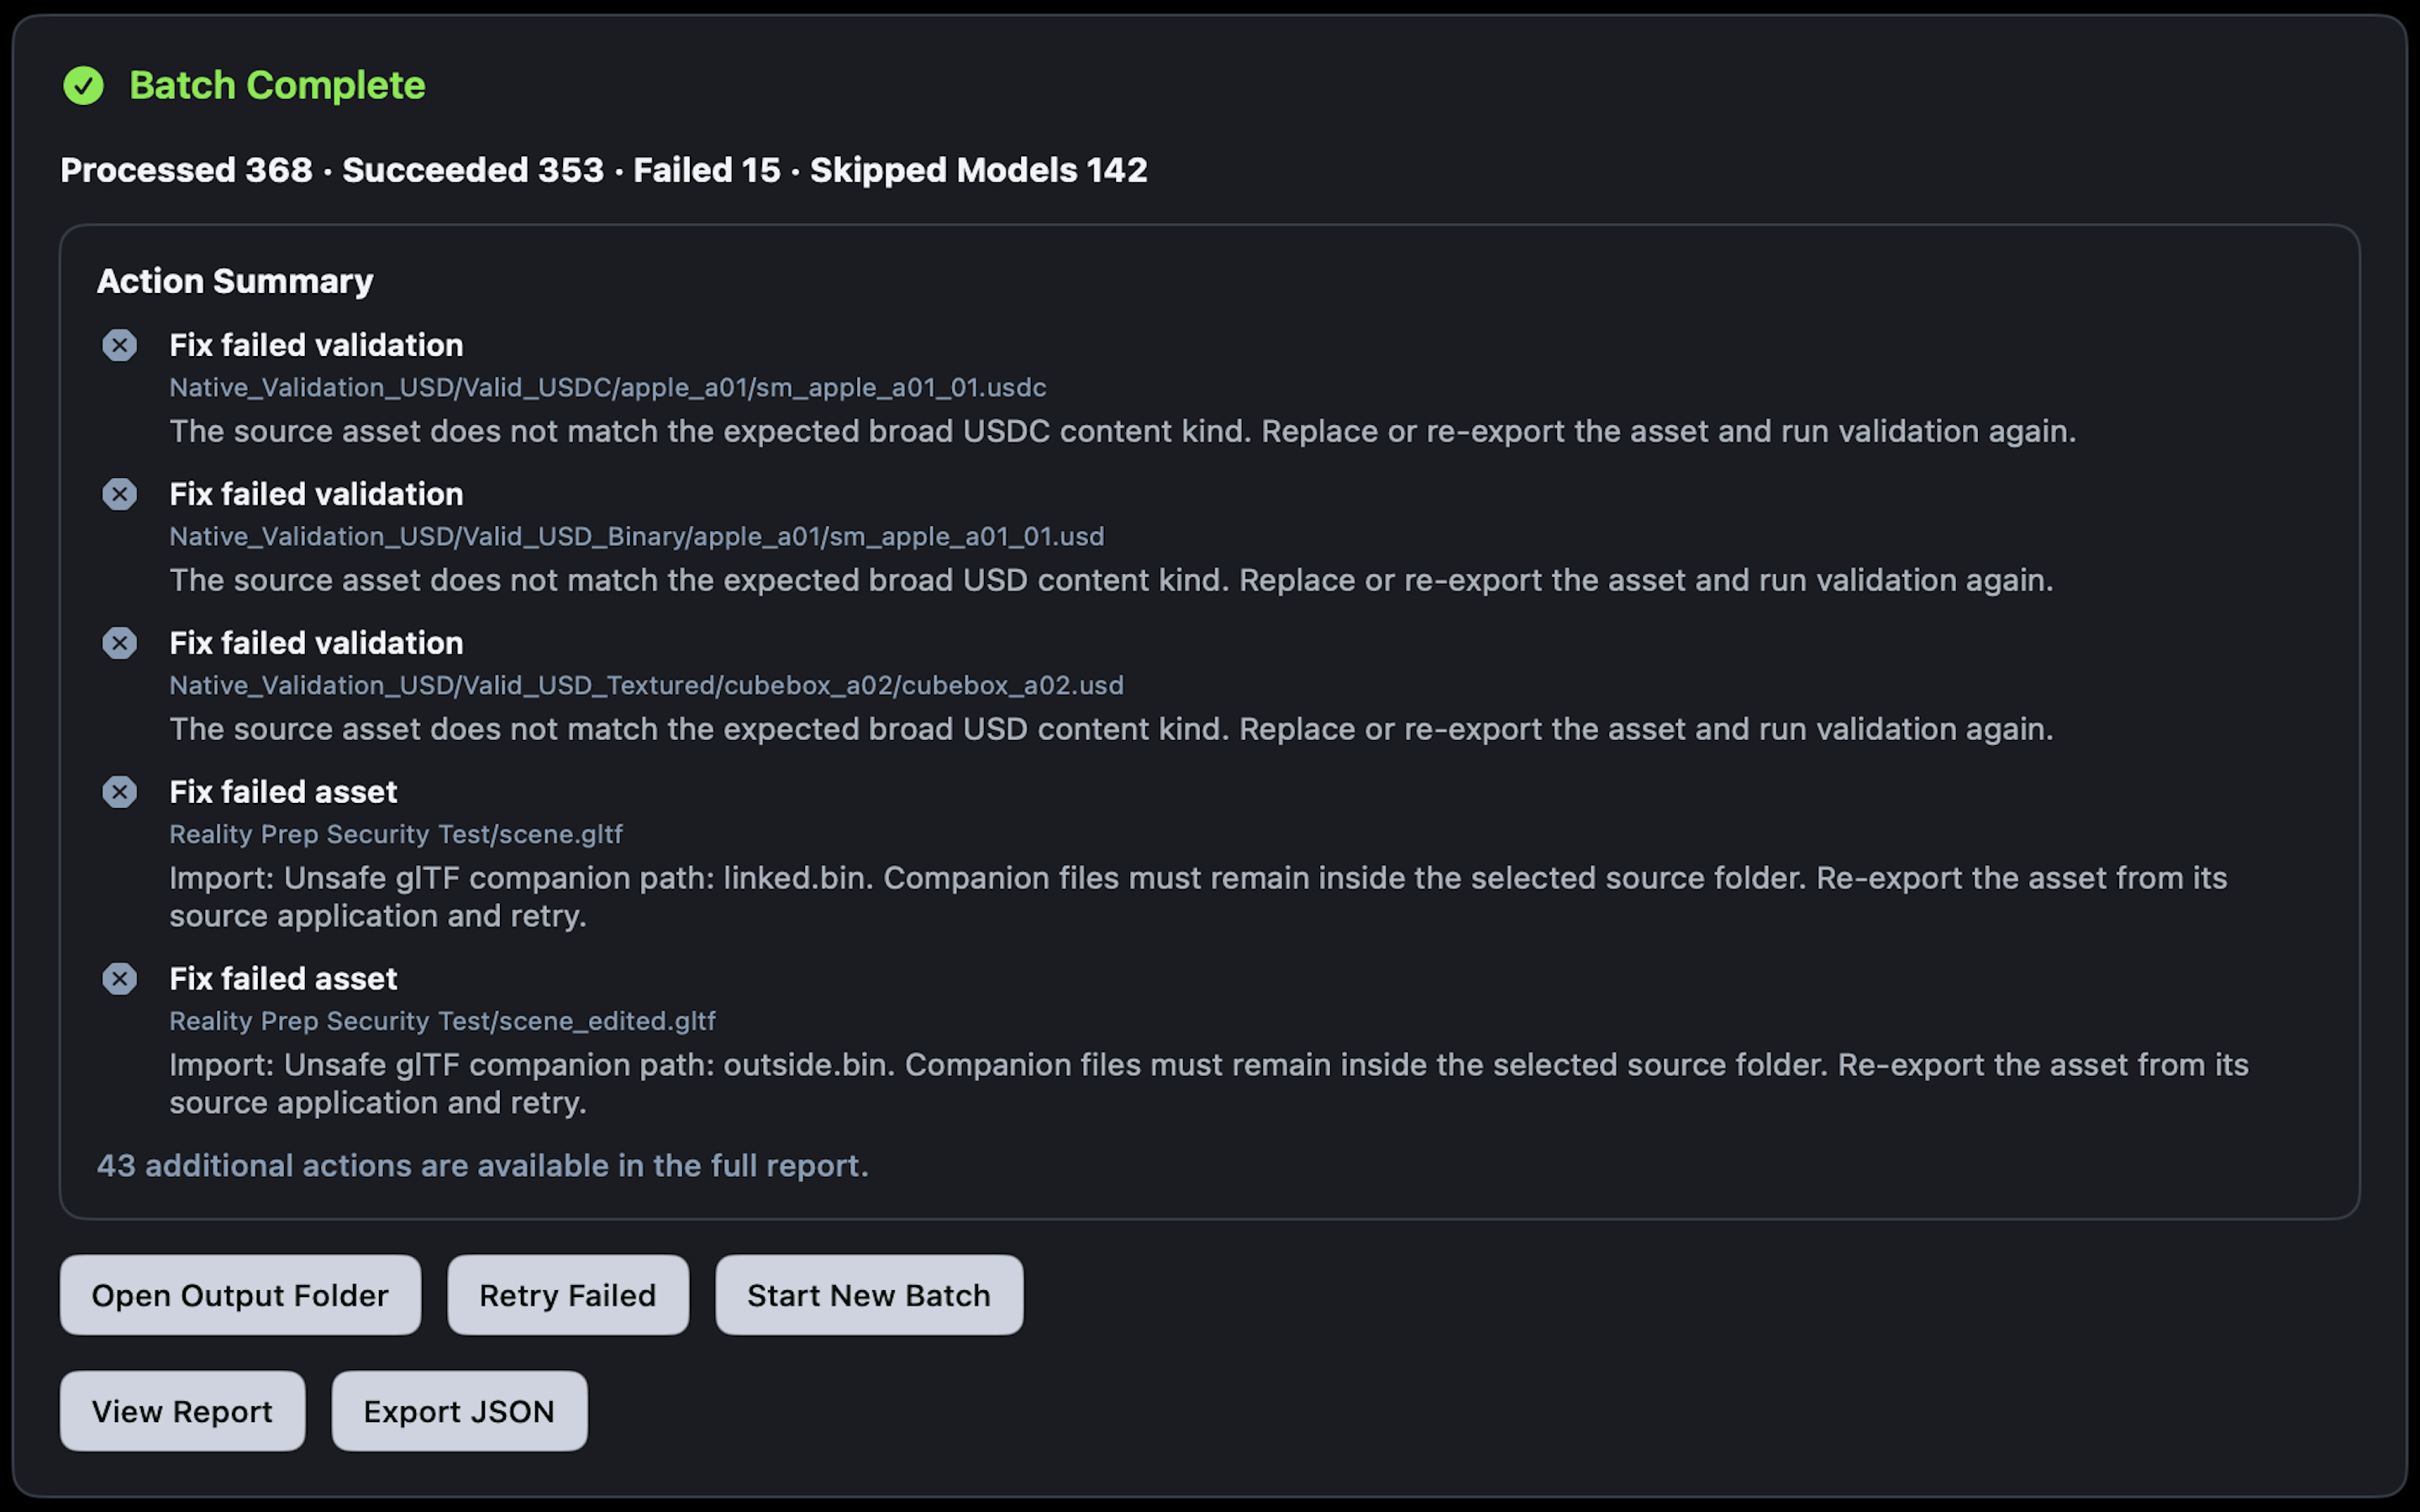The image size is (2420, 1512).
Task: Click the error icon beside the sm_apple_a01_01.usdc validation
Action: [x=119, y=345]
